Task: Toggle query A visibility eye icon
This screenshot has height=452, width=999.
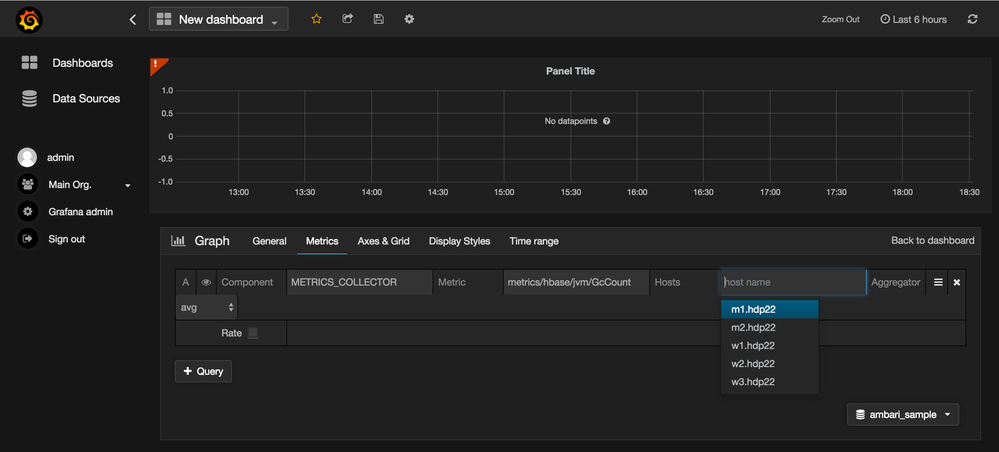Action: pos(206,283)
